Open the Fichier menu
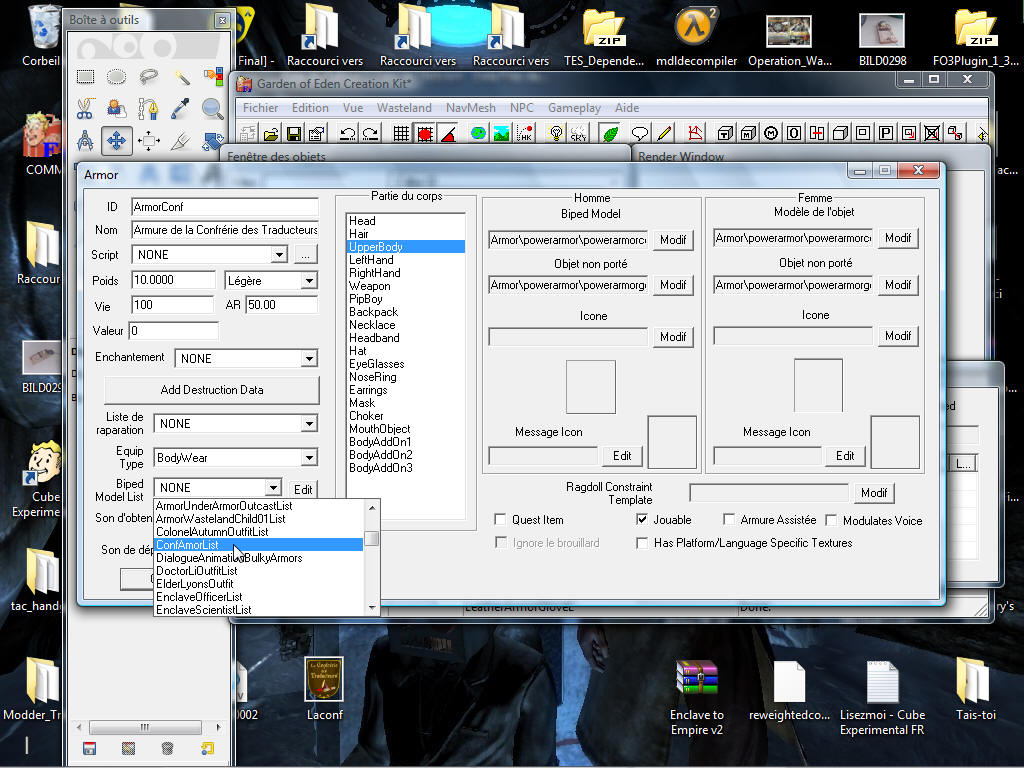 pos(261,108)
